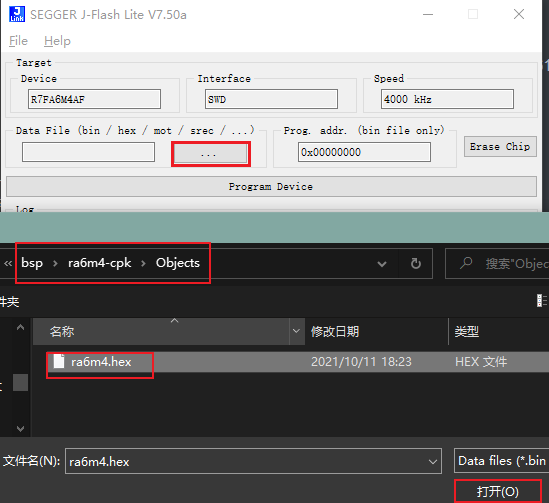The width and height of the screenshot is (549, 503).
Task: Click the Erase Chip button
Action: 500,146
